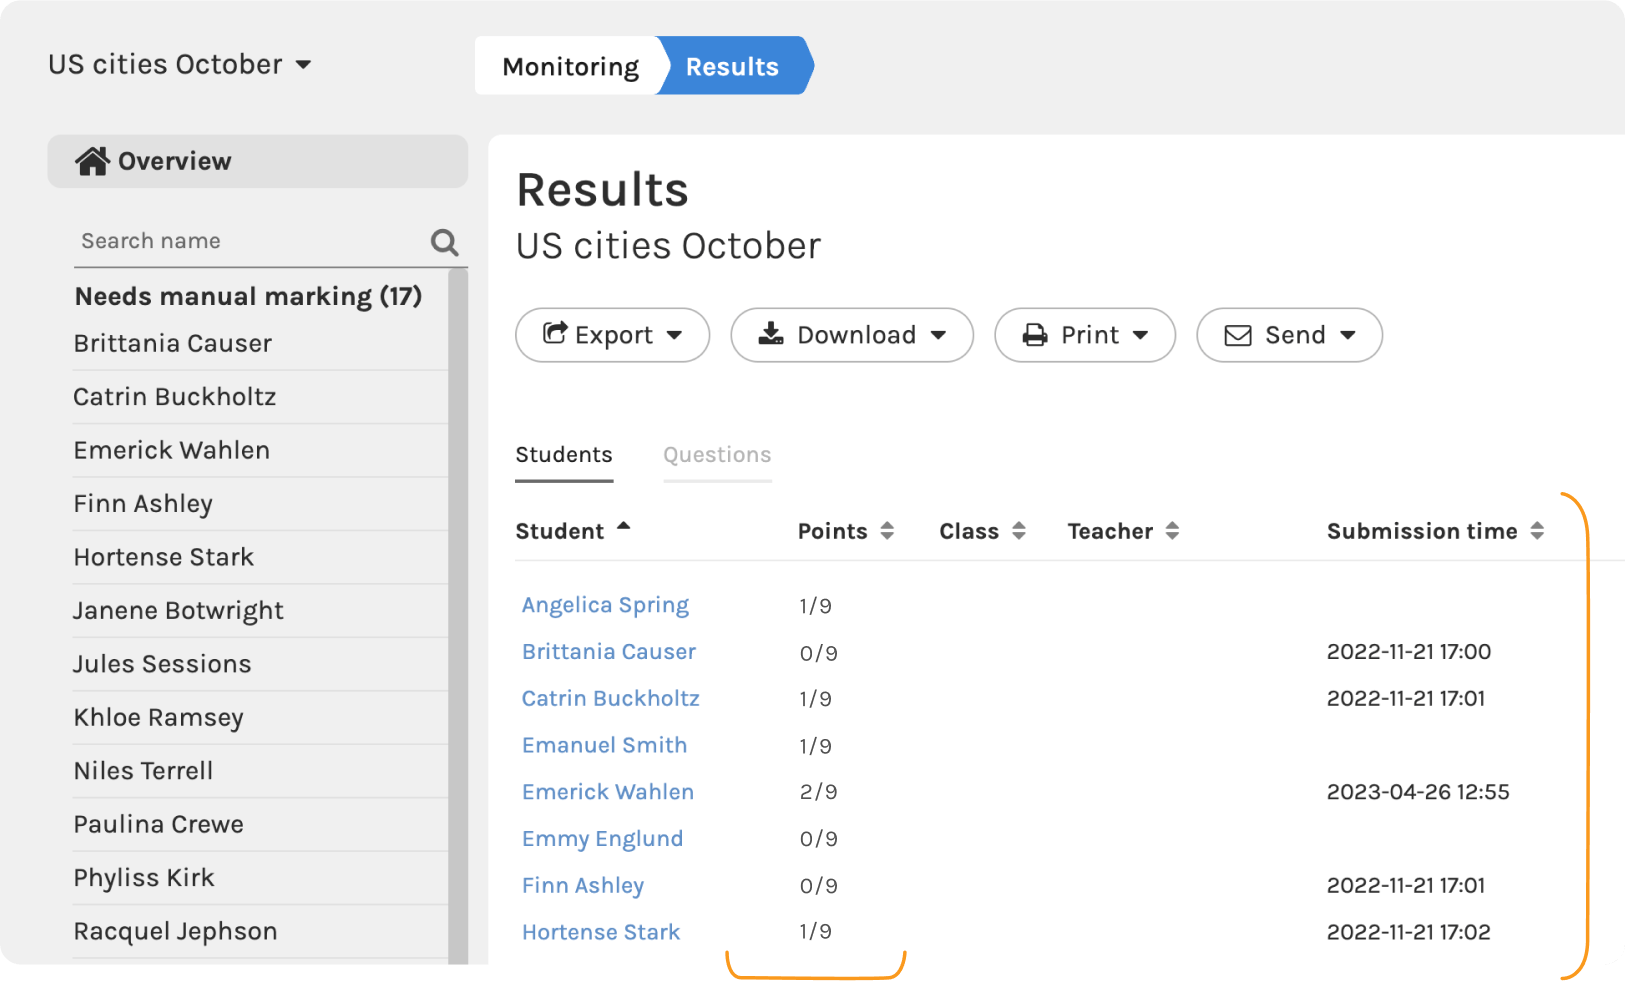Open the Send dropdown menu
1625x984 pixels.
click(x=1288, y=335)
